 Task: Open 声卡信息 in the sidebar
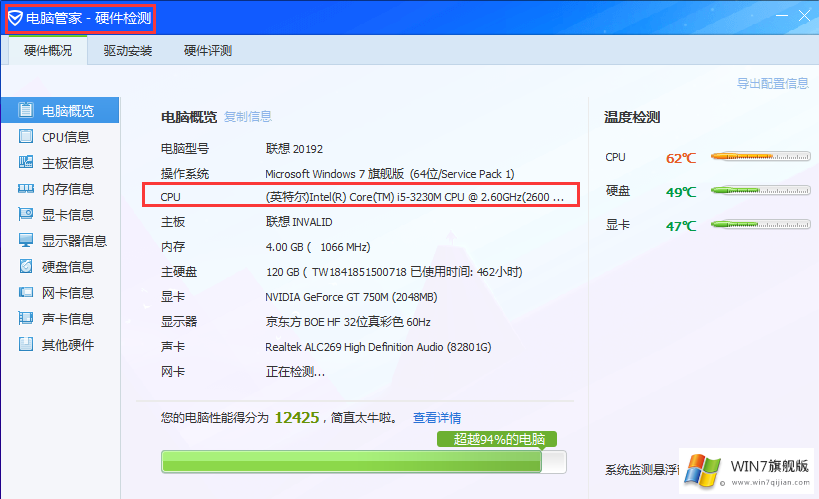[60, 319]
